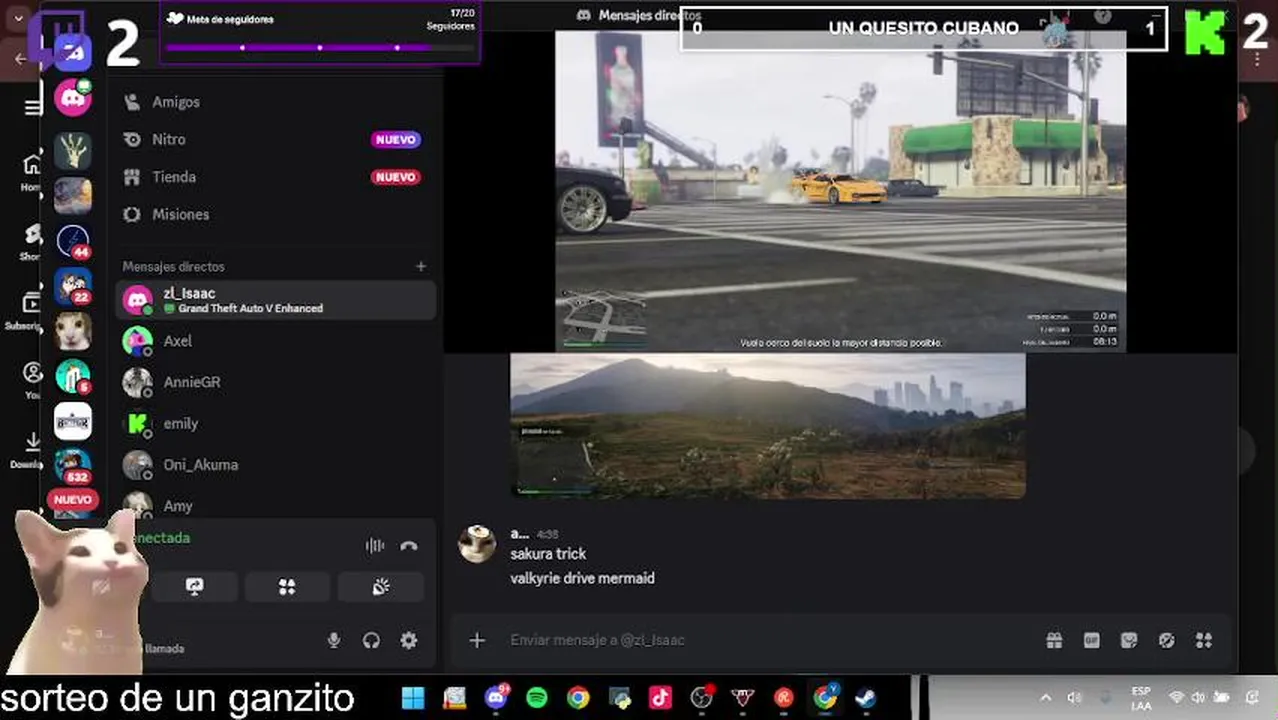Viewport: 1278px width, 720px height.
Task: Open Discord home direct messages icon
Action: click(x=73, y=52)
